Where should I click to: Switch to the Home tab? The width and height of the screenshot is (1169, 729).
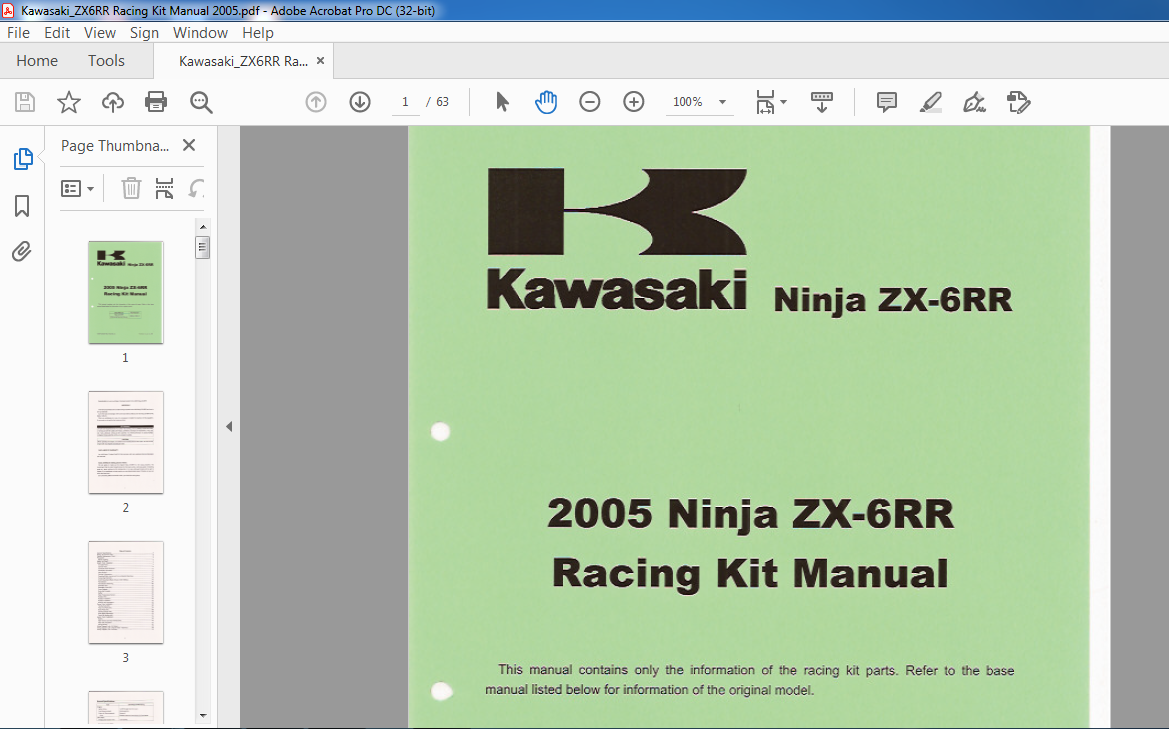[37, 60]
